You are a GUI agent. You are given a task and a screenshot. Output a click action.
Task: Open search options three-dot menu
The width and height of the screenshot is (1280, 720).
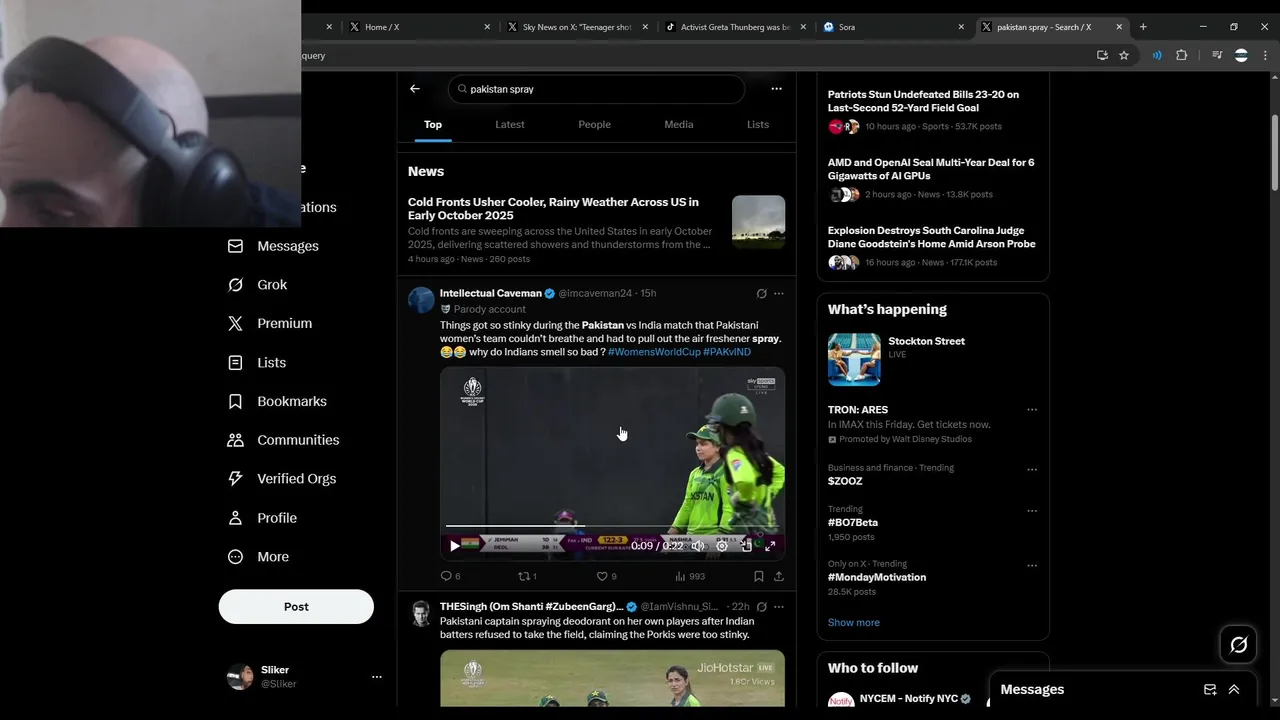tap(776, 89)
